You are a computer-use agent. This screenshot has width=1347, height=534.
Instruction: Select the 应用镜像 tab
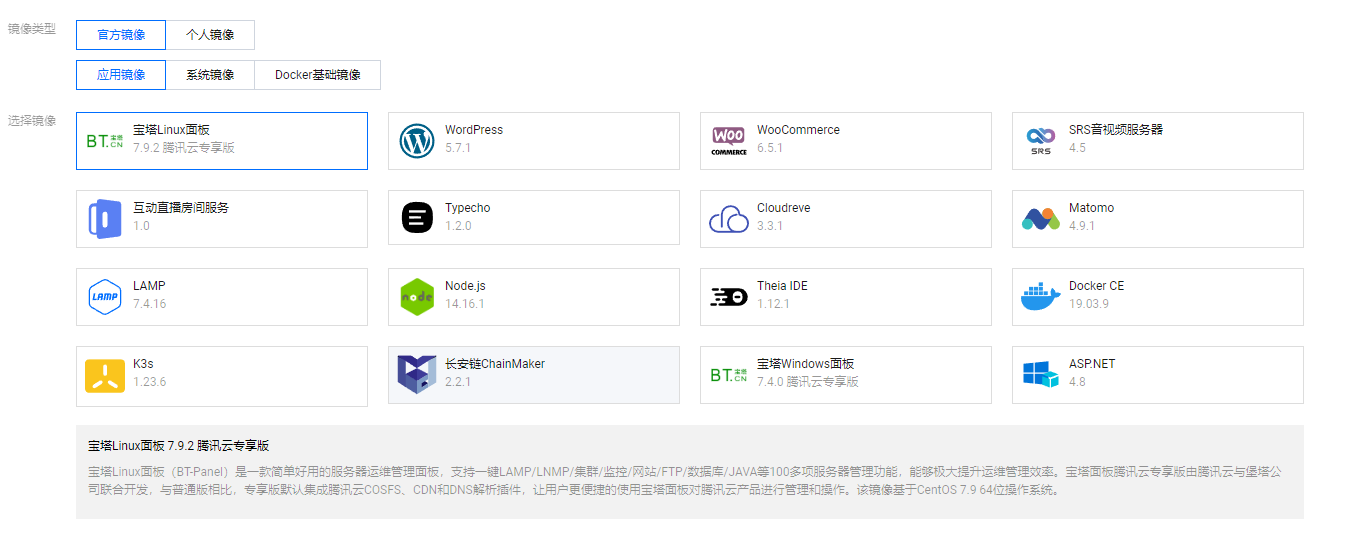(x=121, y=75)
